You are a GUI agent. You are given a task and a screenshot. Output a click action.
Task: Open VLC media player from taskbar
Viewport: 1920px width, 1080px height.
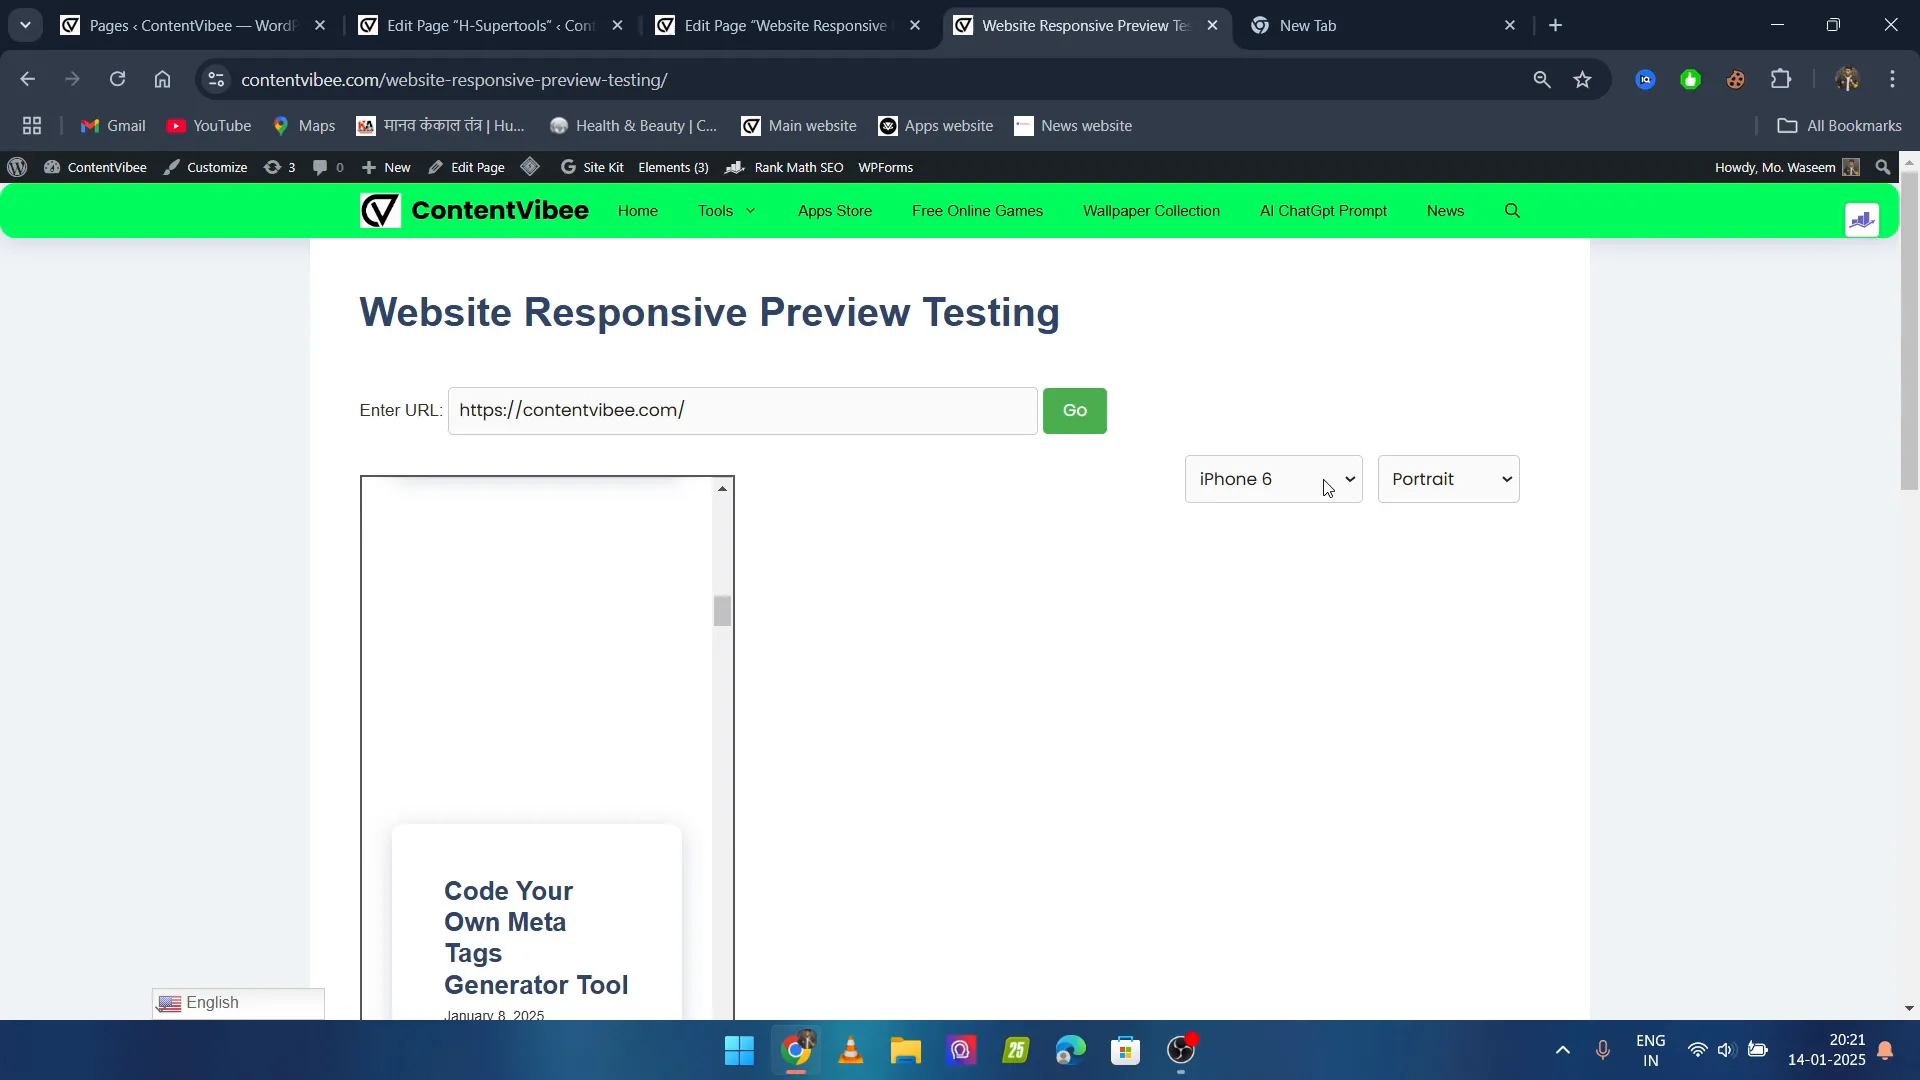point(851,1051)
